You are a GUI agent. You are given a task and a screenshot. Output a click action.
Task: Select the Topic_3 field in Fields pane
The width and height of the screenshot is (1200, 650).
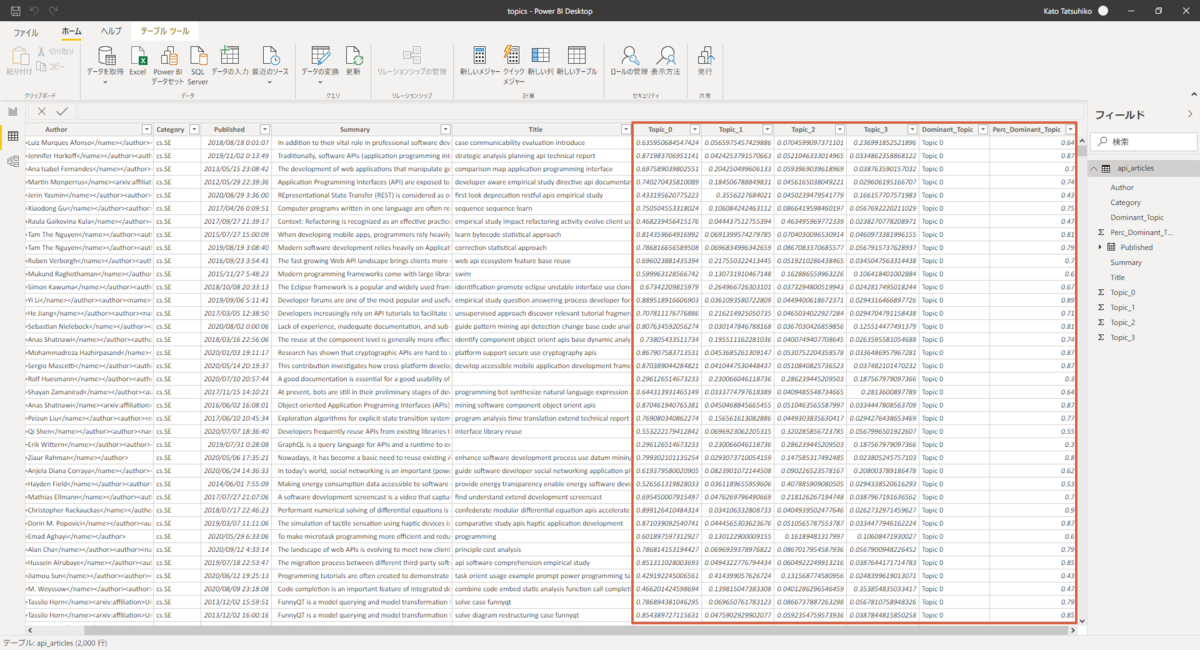click(1123, 337)
